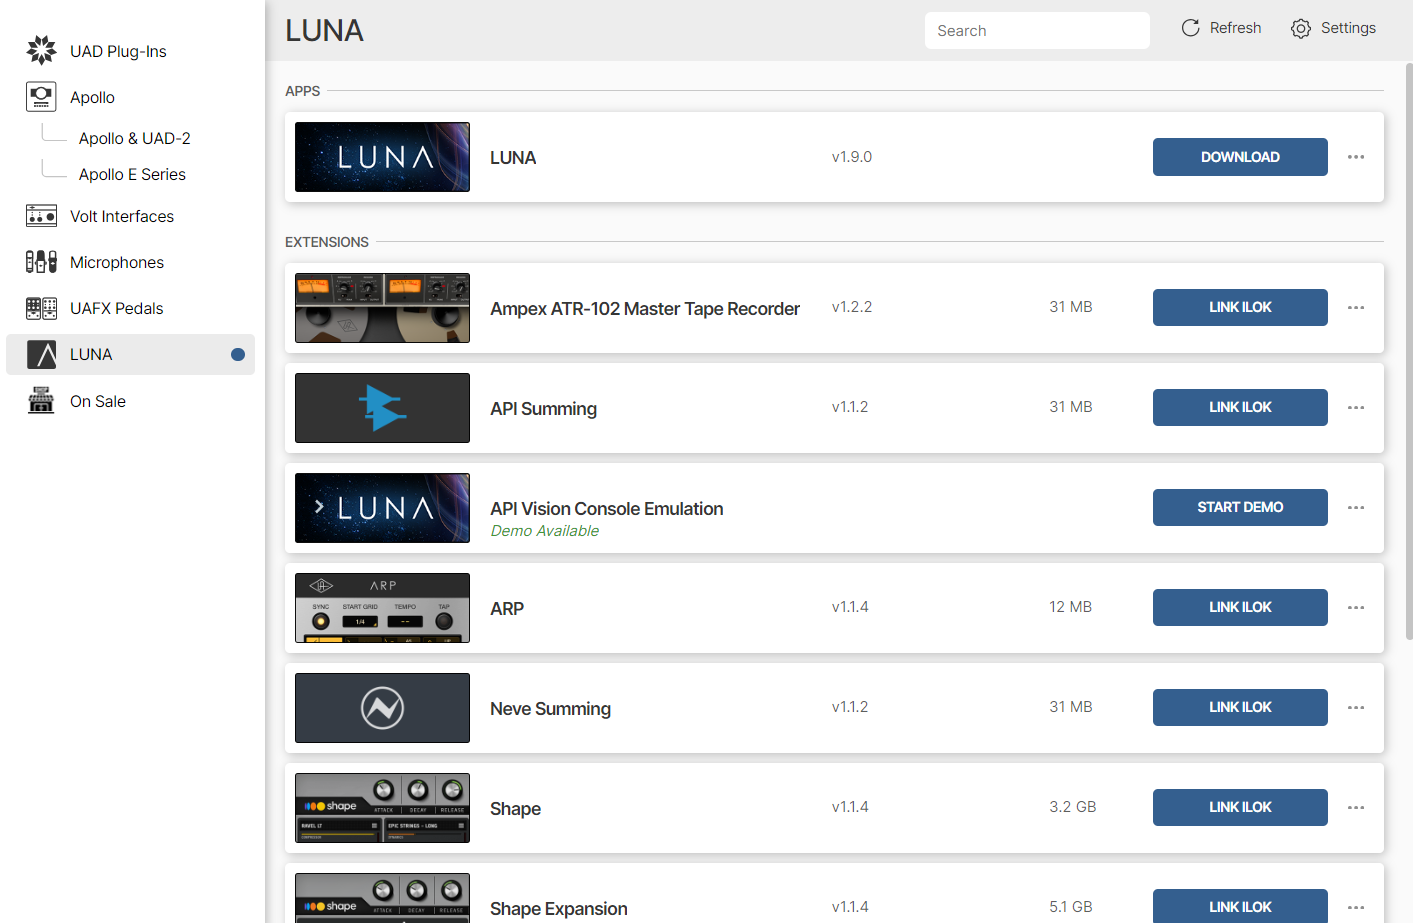This screenshot has width=1413, height=923.
Task: Click LINK ILOK for Ampex ATR-102
Action: [x=1240, y=307]
